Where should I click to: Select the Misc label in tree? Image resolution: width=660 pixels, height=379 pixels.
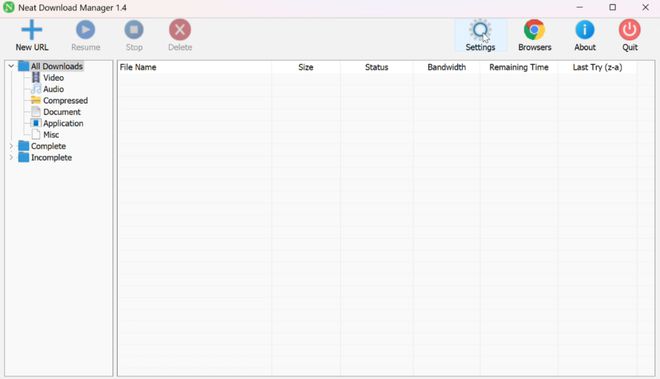pyautogui.click(x=51, y=134)
